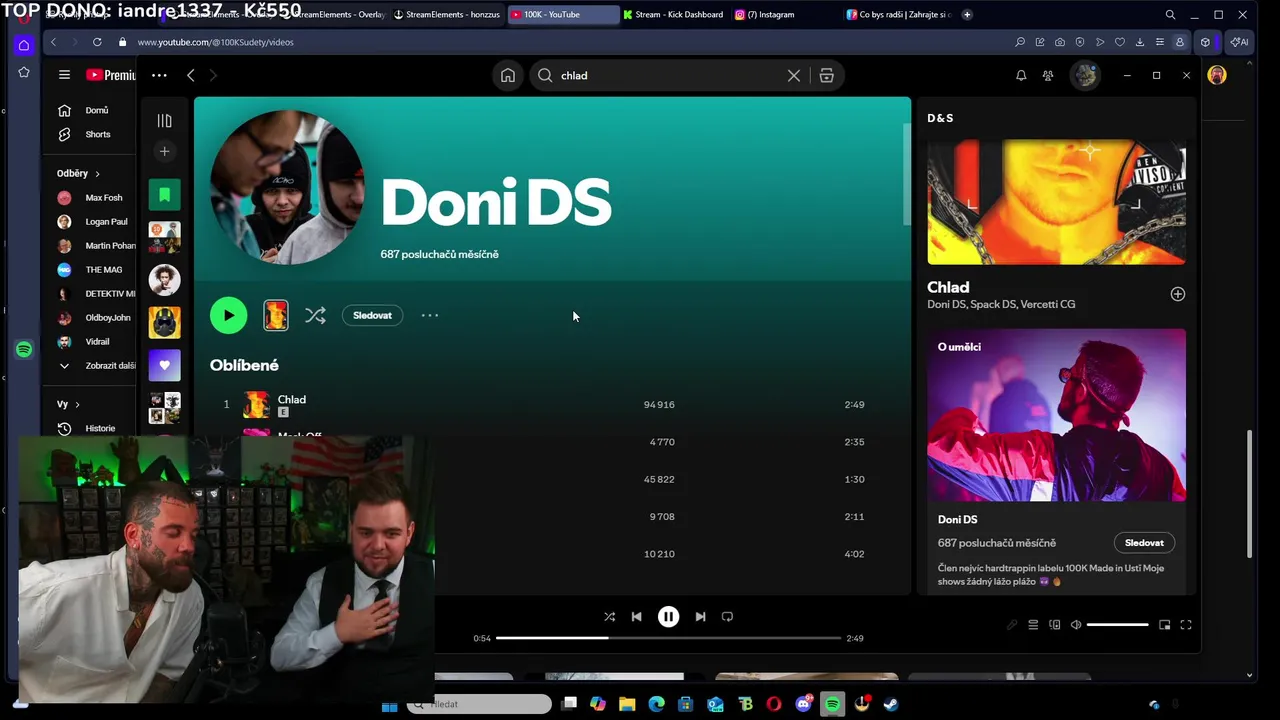Open the Spotify three-dot app menu
Image resolution: width=1280 pixels, height=720 pixels.
point(159,75)
